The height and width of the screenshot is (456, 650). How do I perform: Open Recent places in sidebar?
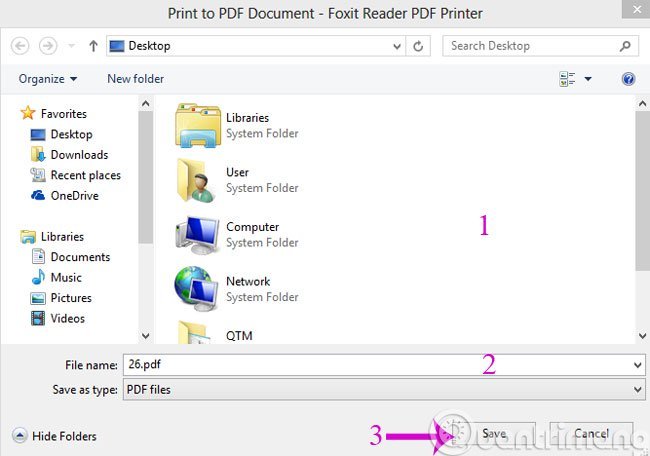85,175
